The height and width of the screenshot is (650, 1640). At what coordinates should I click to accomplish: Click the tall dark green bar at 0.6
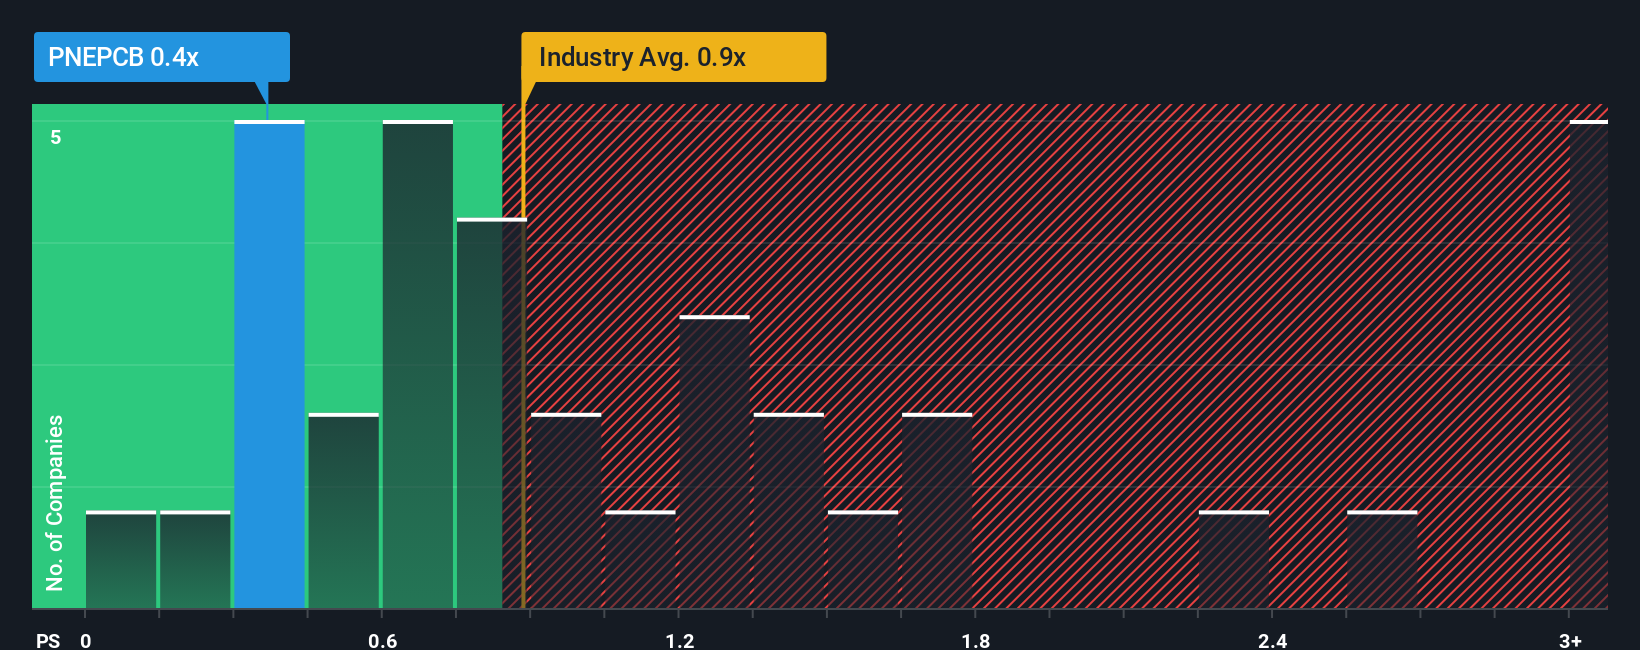pos(418,364)
